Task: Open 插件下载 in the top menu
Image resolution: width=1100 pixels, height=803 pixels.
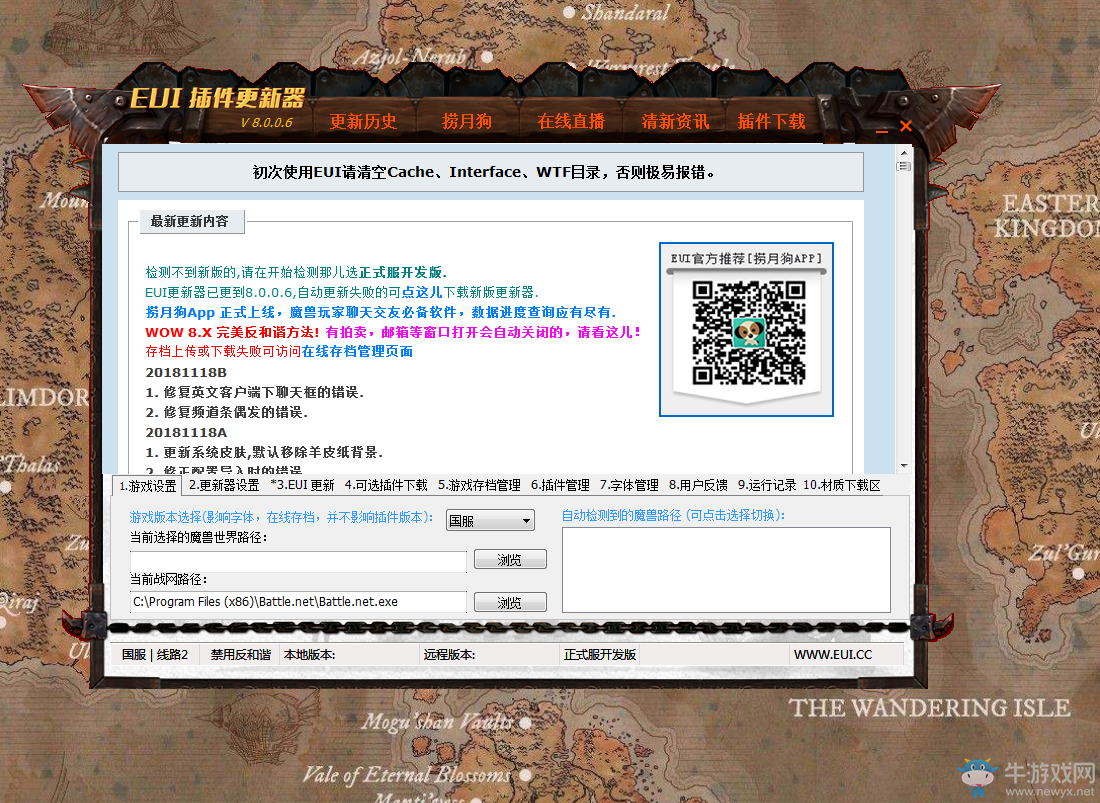Action: pos(771,121)
